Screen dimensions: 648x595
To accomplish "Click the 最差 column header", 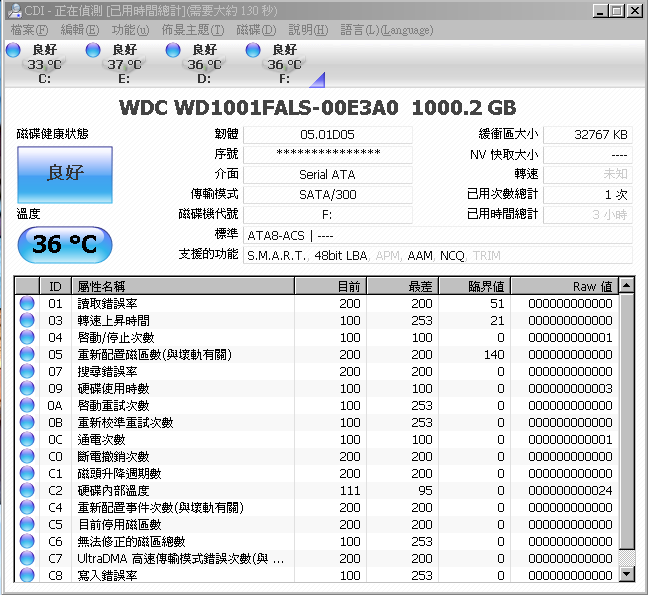I will [x=403, y=286].
